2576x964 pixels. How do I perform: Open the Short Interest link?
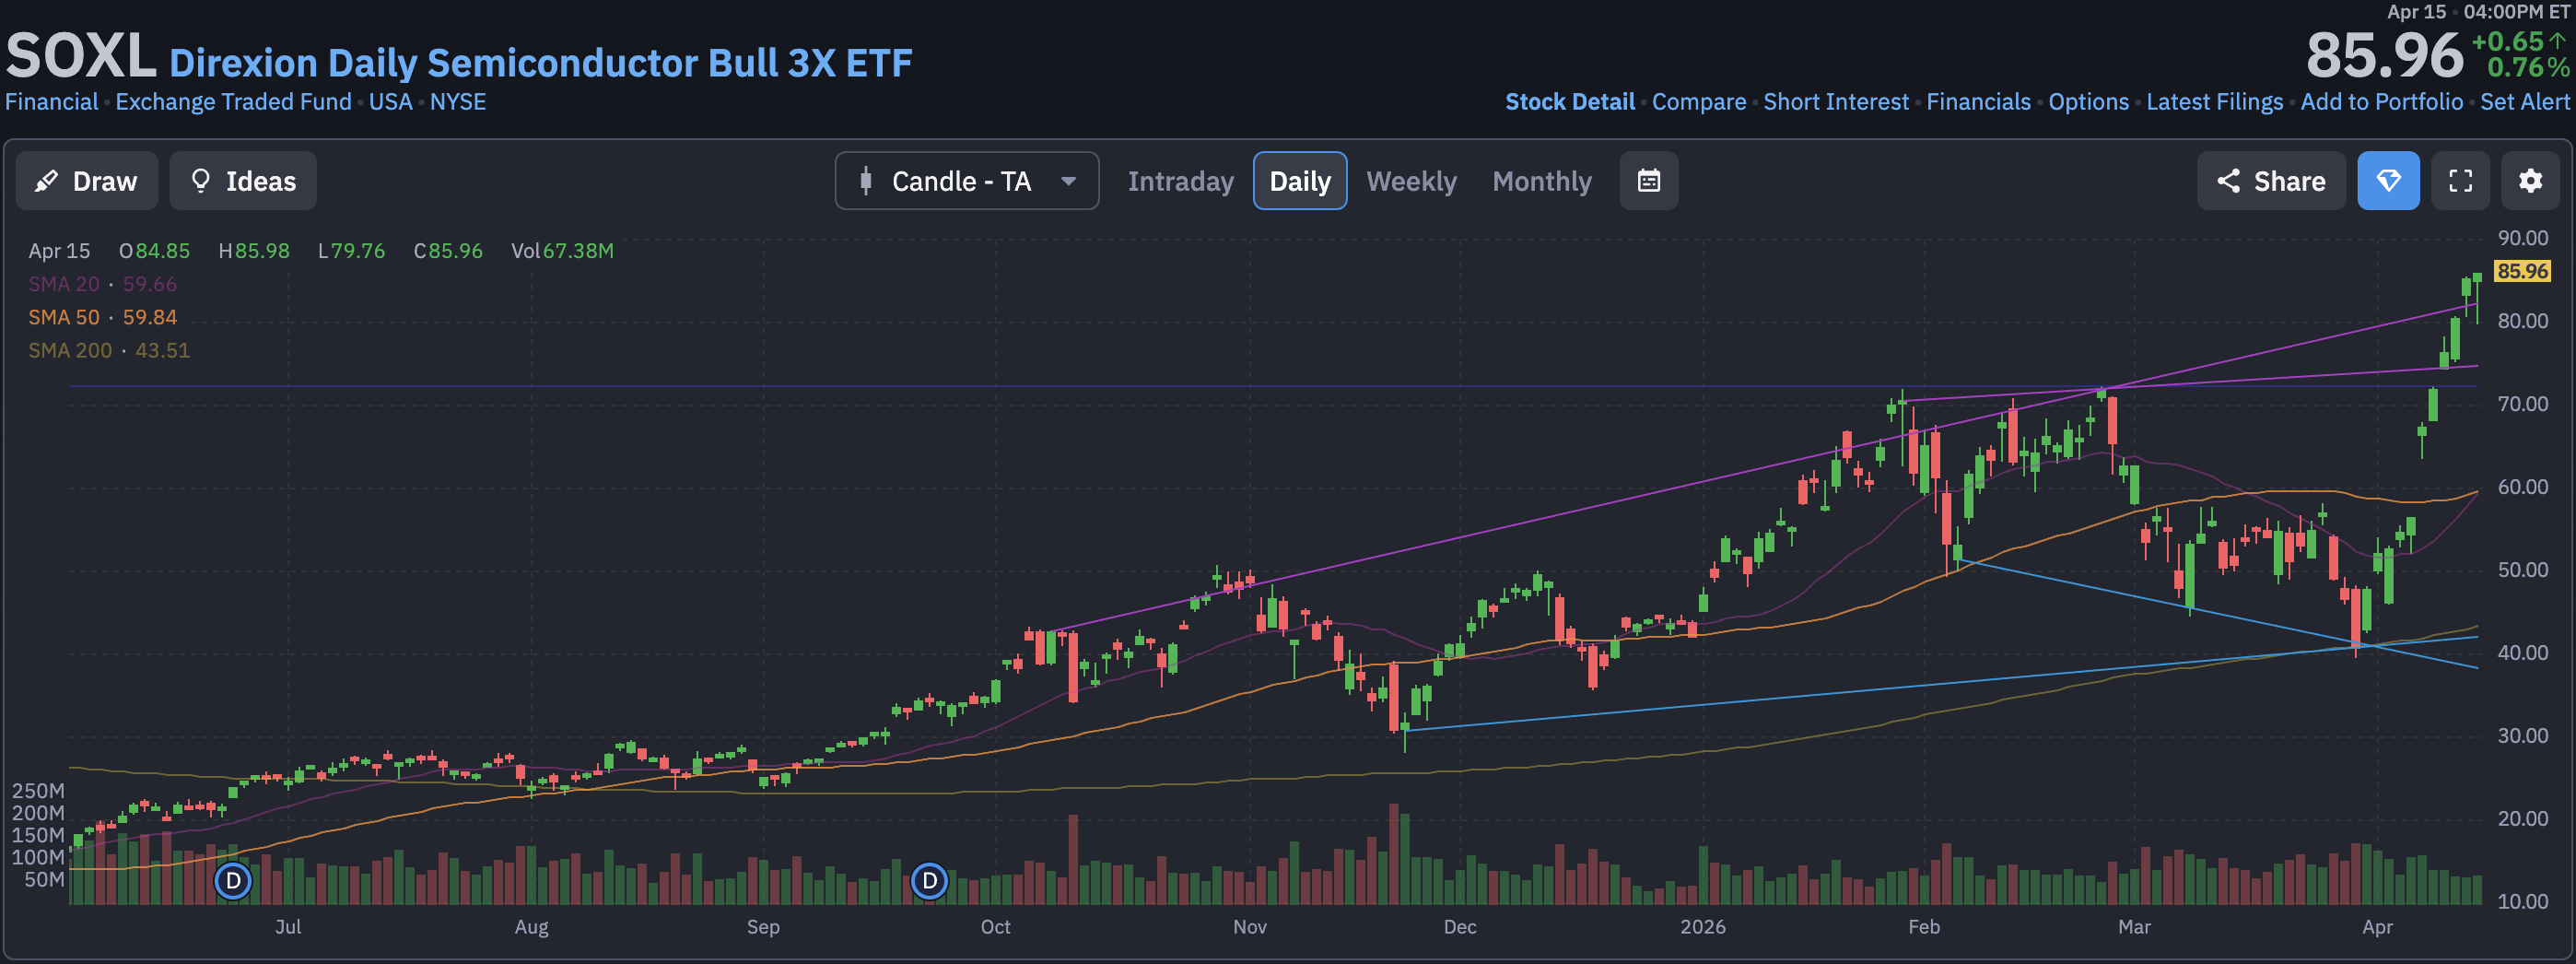pyautogui.click(x=1836, y=102)
